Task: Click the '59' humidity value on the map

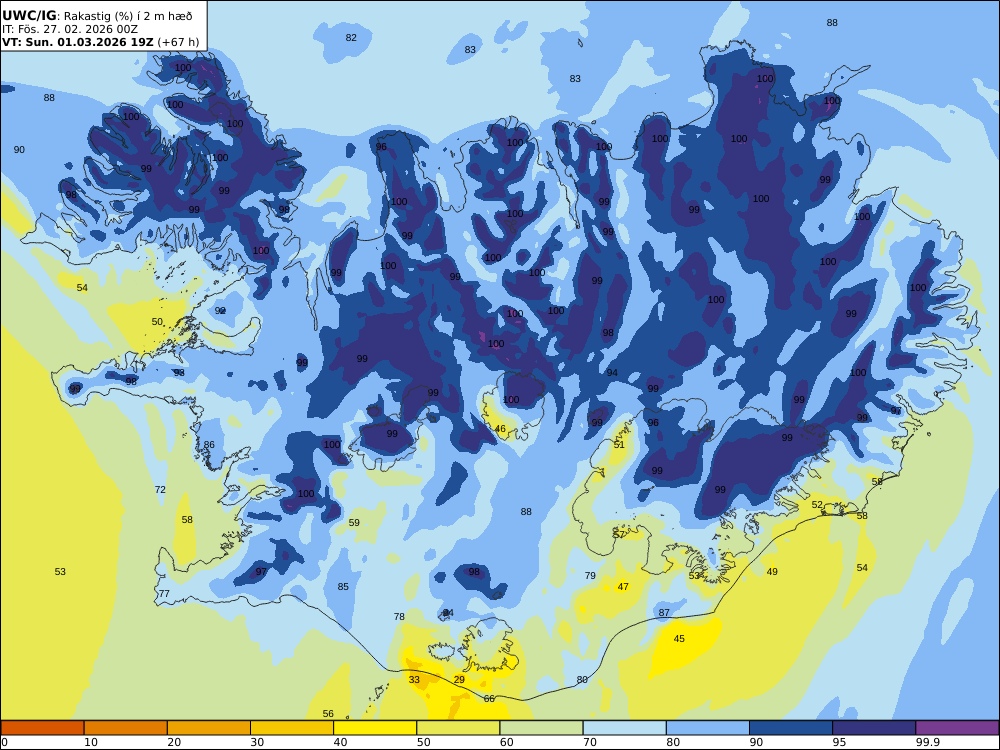Action: 354,523
